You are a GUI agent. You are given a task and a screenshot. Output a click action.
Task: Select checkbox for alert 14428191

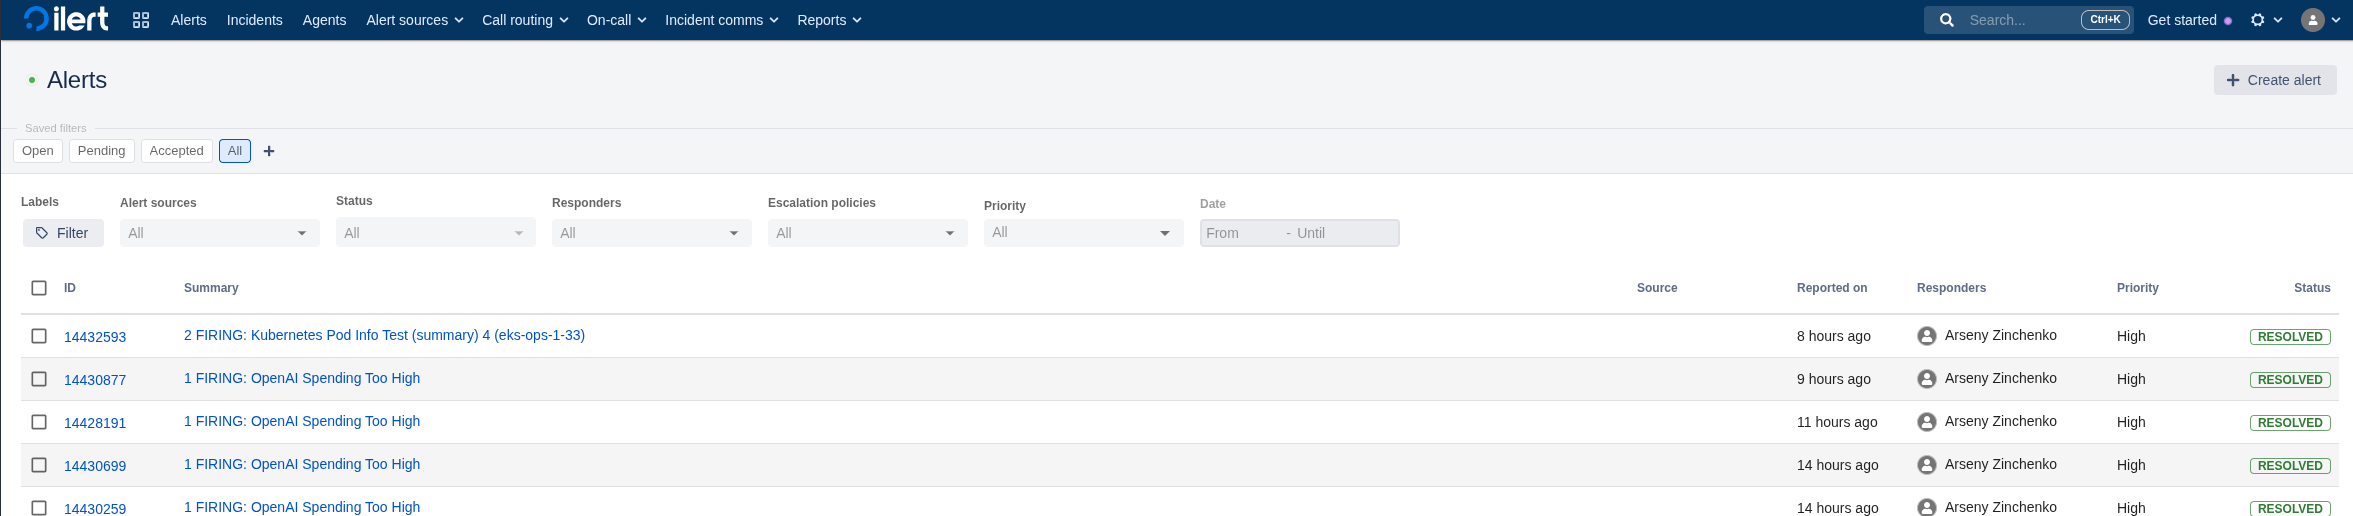pos(39,422)
